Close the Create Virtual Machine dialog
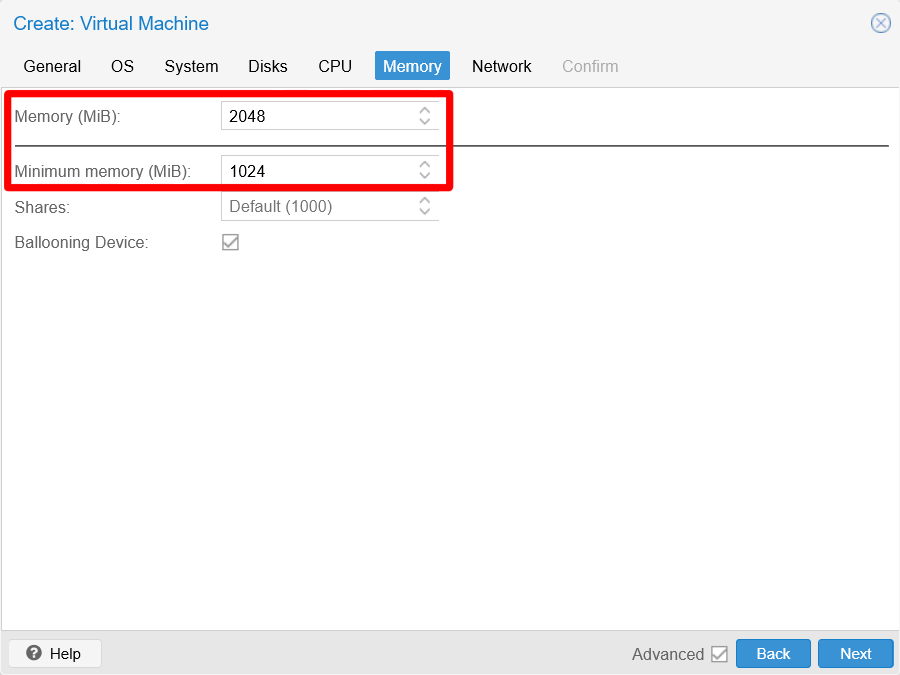The height and width of the screenshot is (675, 900). point(880,23)
